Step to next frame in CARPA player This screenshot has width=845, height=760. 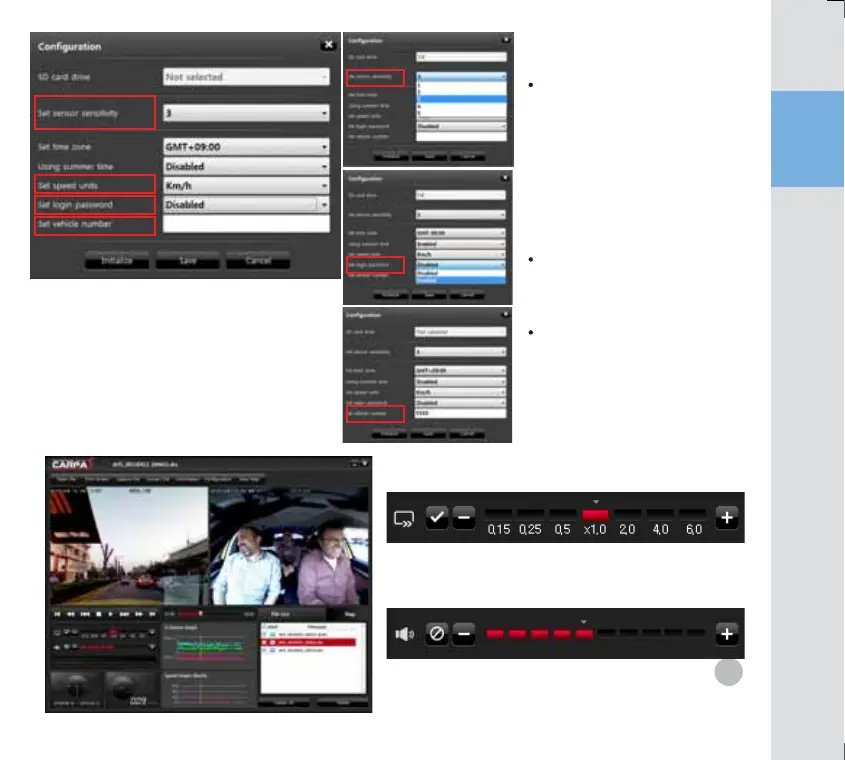click(124, 614)
